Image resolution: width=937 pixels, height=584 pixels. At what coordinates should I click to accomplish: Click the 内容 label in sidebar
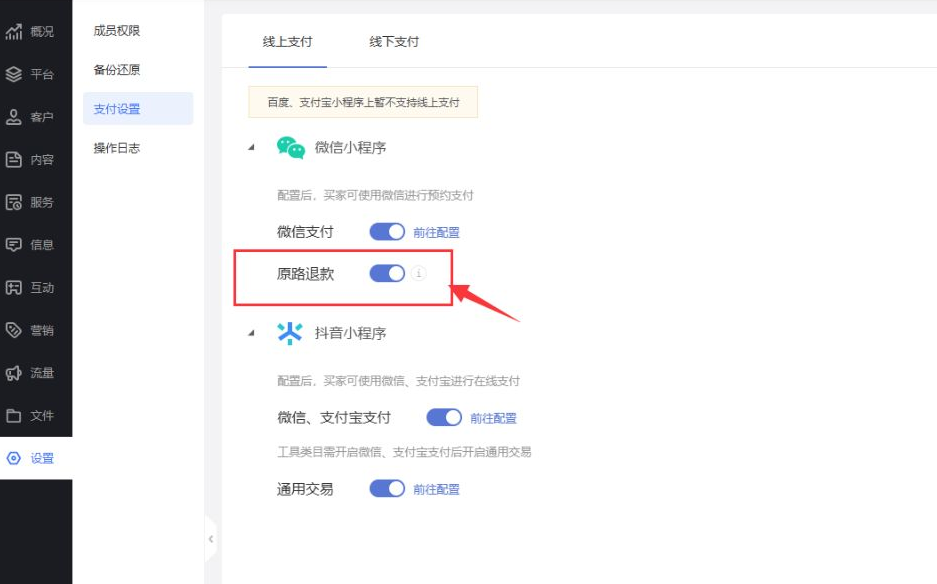point(42,160)
